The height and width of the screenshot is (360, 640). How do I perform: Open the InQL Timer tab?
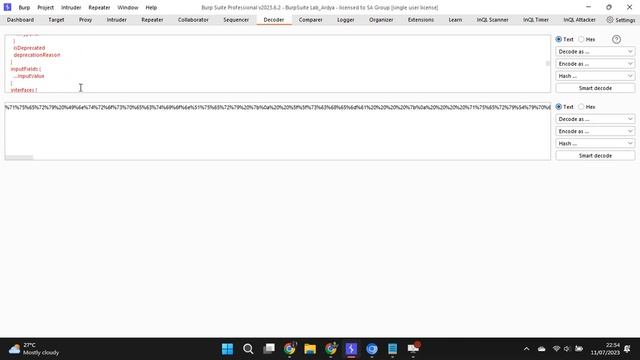[x=536, y=20]
